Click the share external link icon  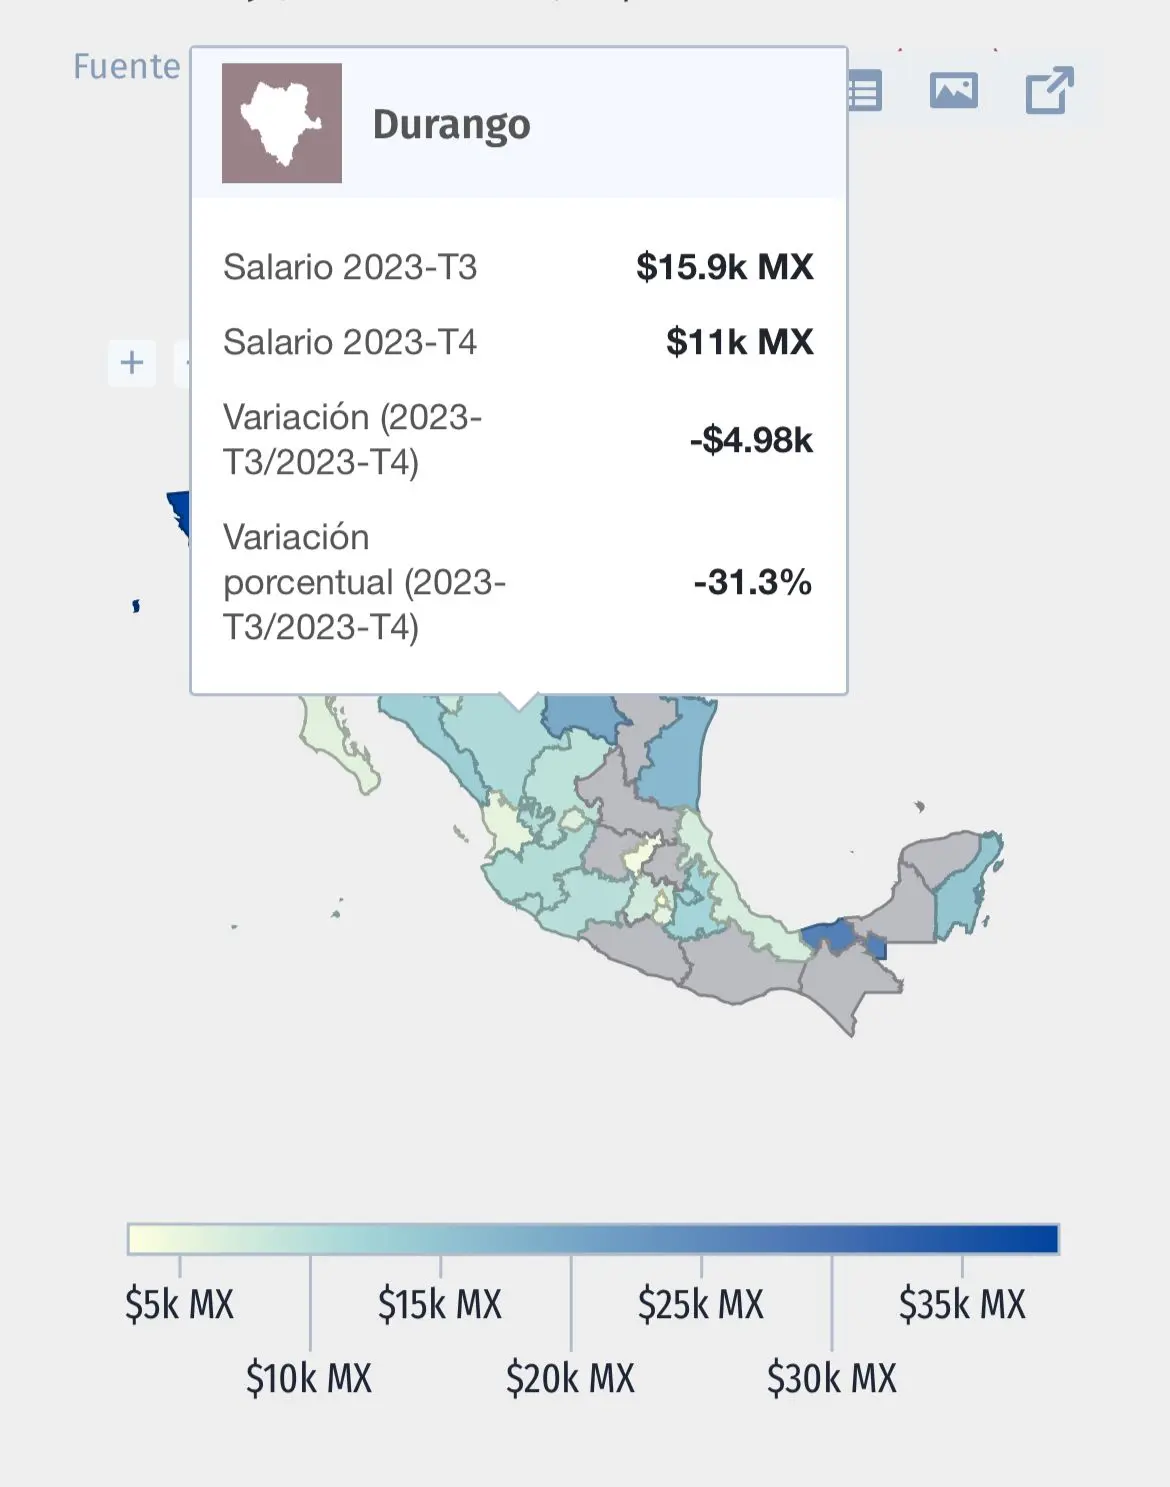[x=1049, y=91]
